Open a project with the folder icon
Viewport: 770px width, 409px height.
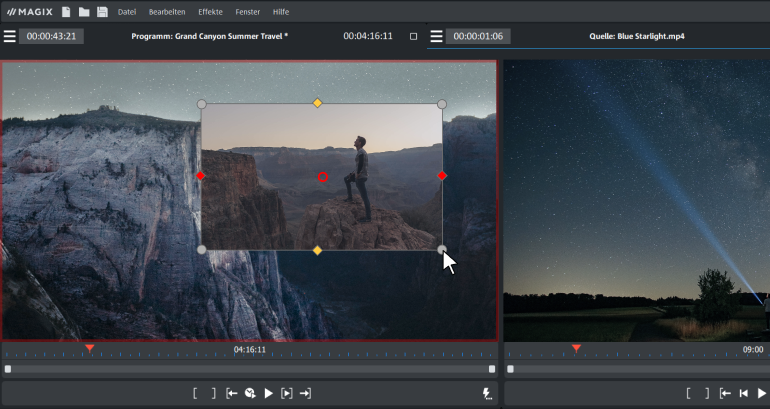[x=84, y=12]
